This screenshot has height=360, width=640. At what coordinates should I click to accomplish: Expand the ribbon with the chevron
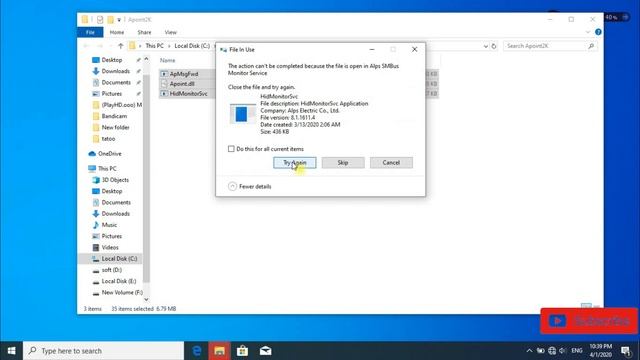[x=588, y=32]
